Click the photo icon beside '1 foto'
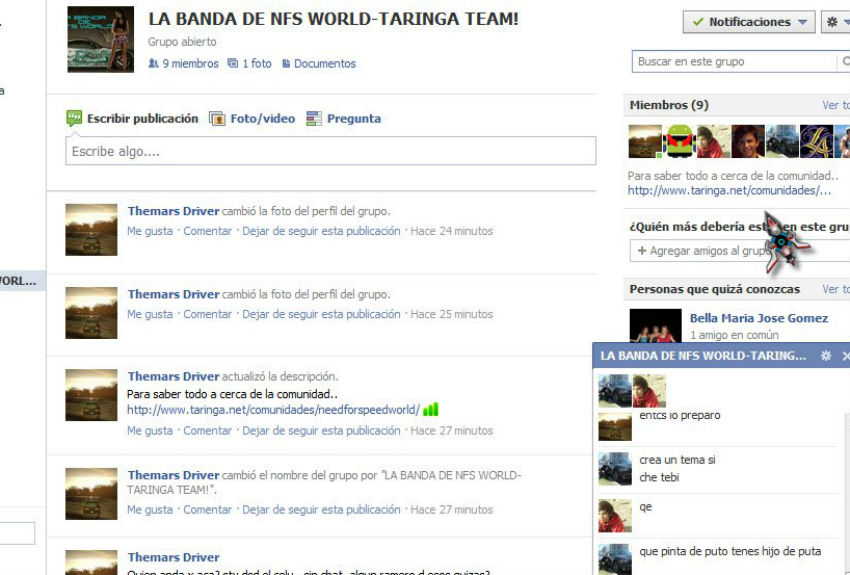Screen dimensions: 850x575 pos(233,63)
